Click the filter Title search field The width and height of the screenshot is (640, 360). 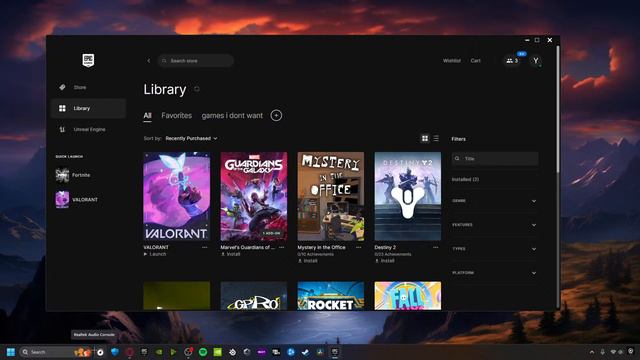(495, 158)
